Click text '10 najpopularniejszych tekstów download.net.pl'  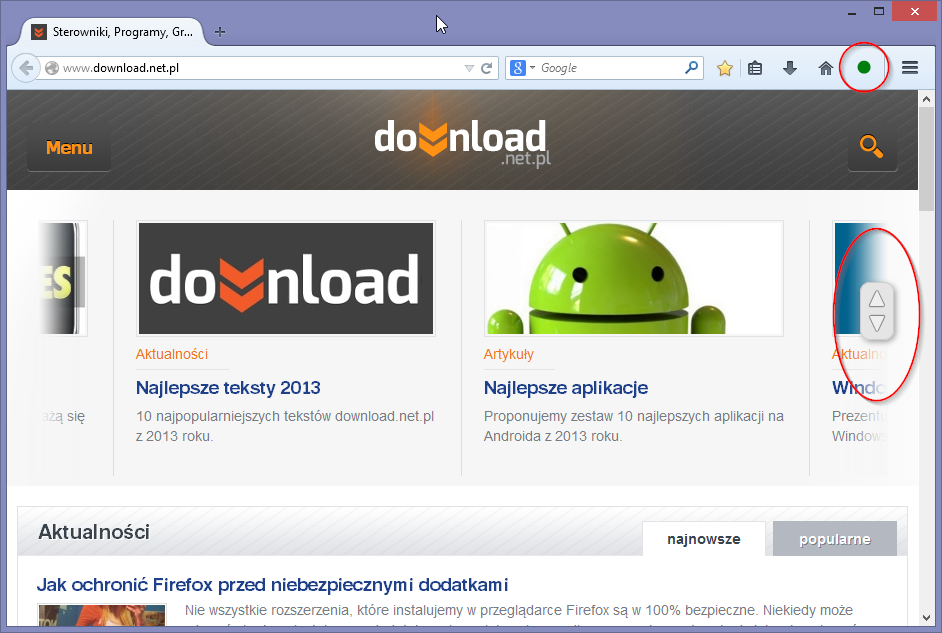pyautogui.click(x=285, y=416)
